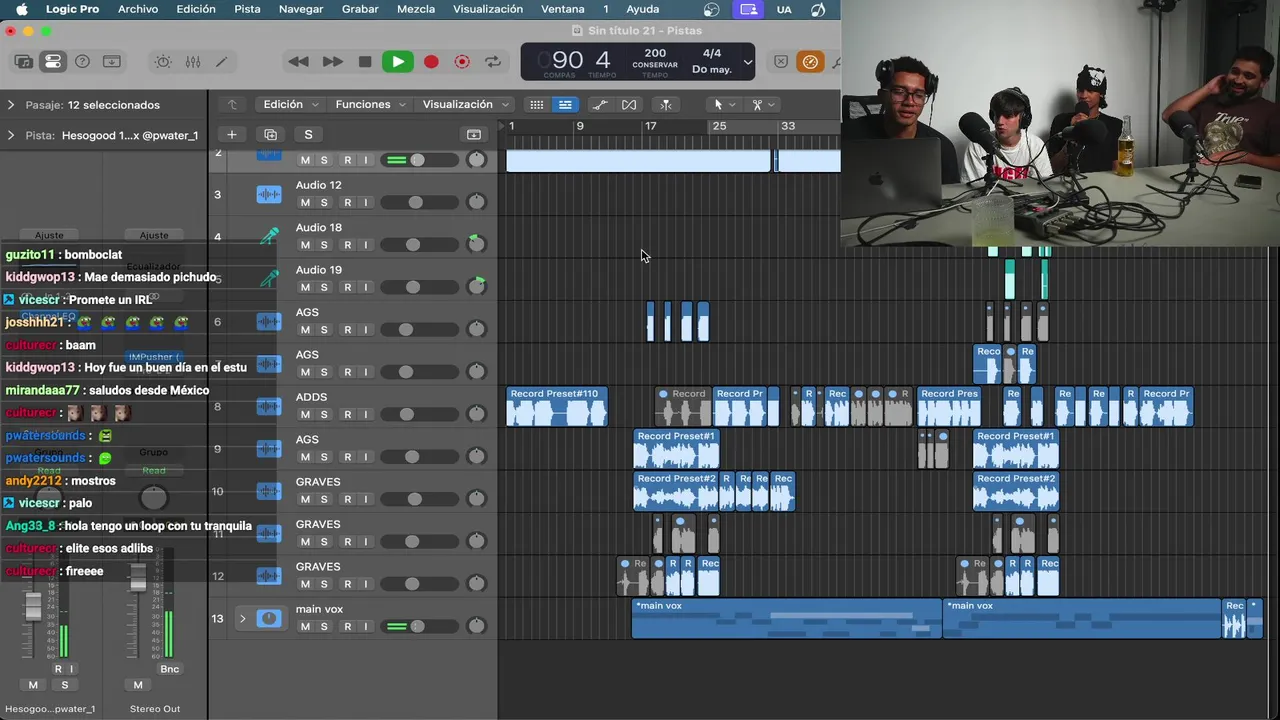This screenshot has width=1280, height=720.
Task: Select the list view icon in Tracks toolbar
Action: [x=565, y=104]
